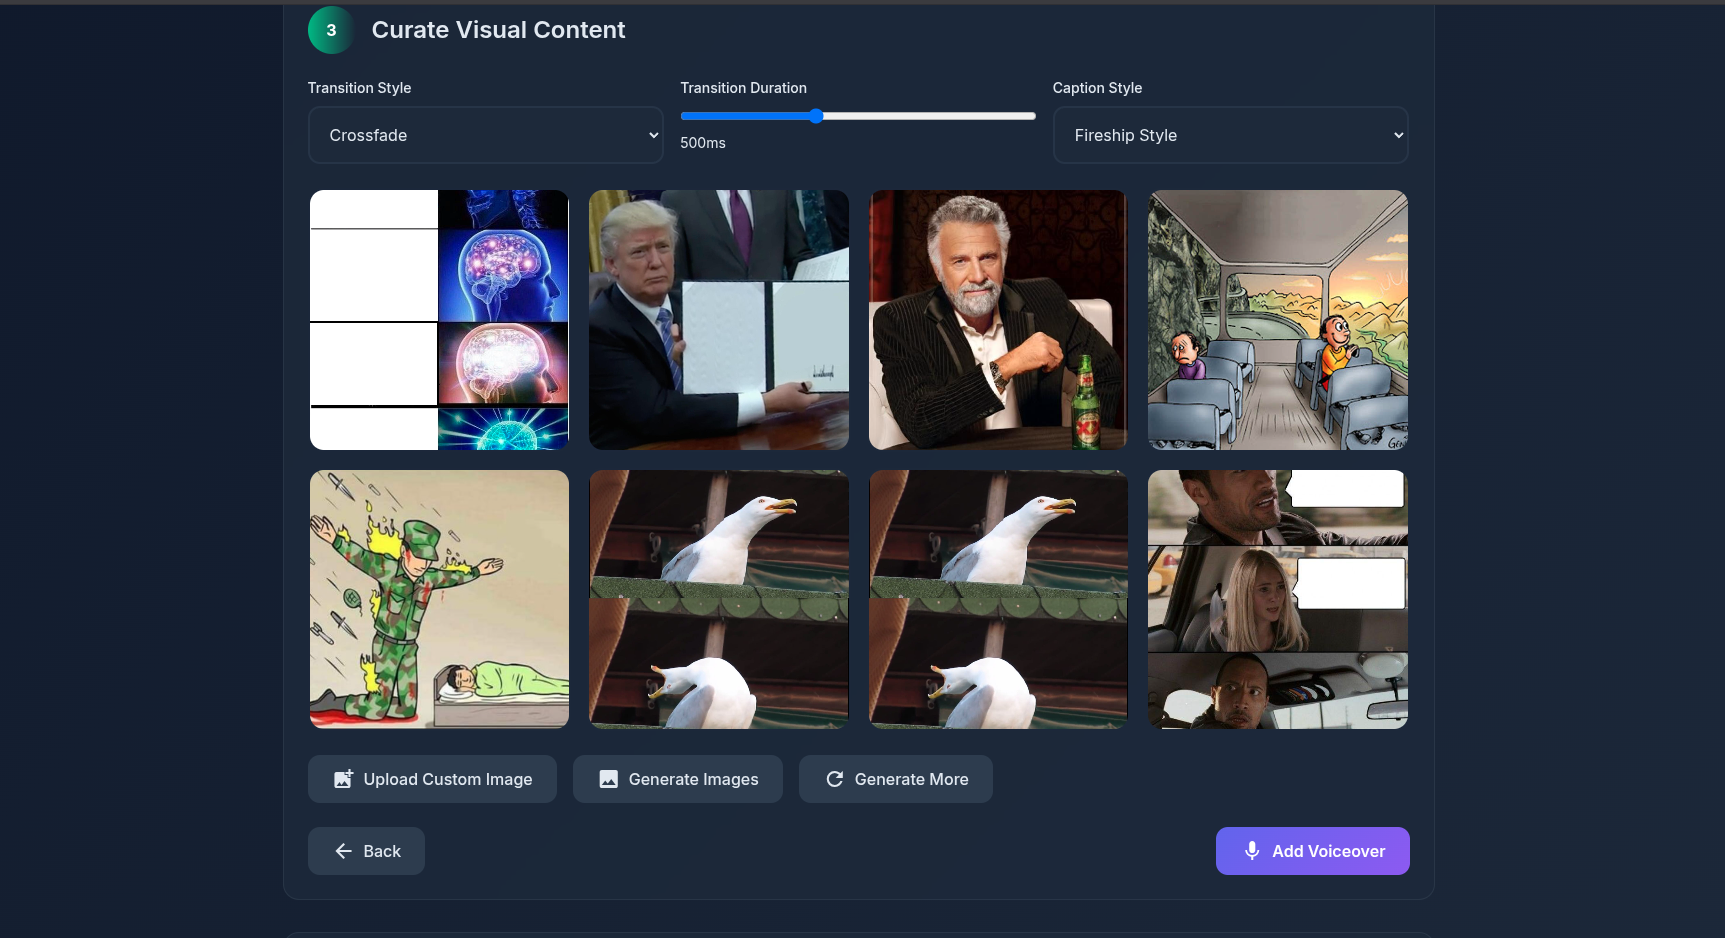Image resolution: width=1725 pixels, height=938 pixels.
Task: Open the Caption Style dropdown showing Fireship Style
Action: point(1231,135)
